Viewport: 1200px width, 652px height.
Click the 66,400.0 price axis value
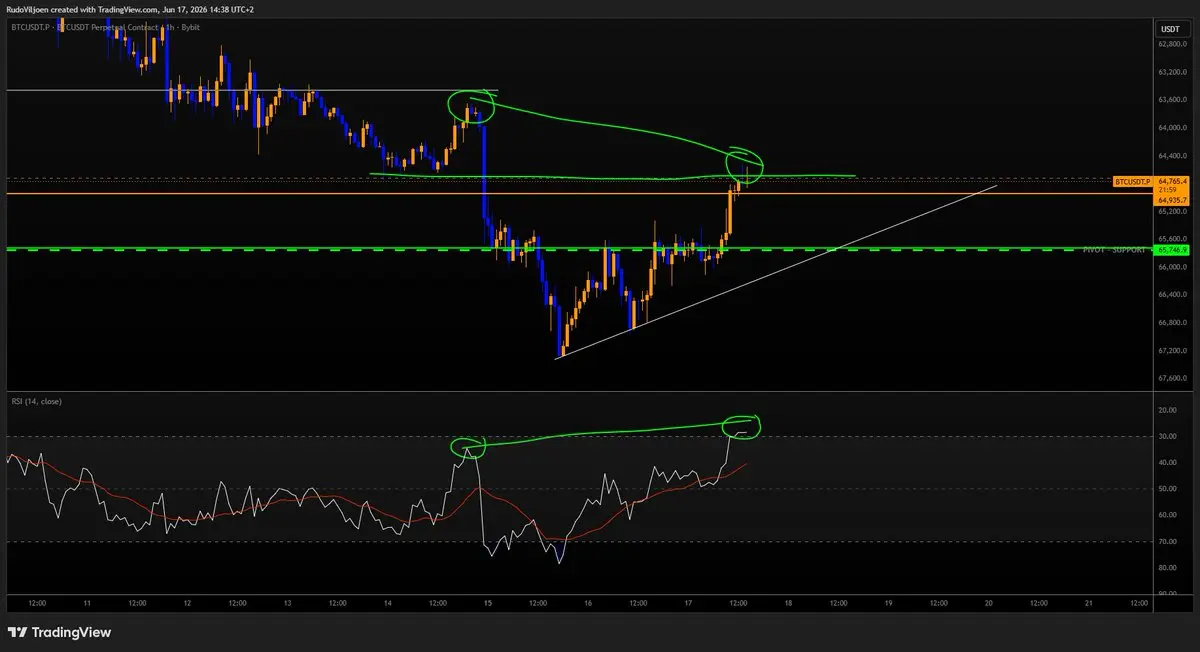tap(1171, 295)
